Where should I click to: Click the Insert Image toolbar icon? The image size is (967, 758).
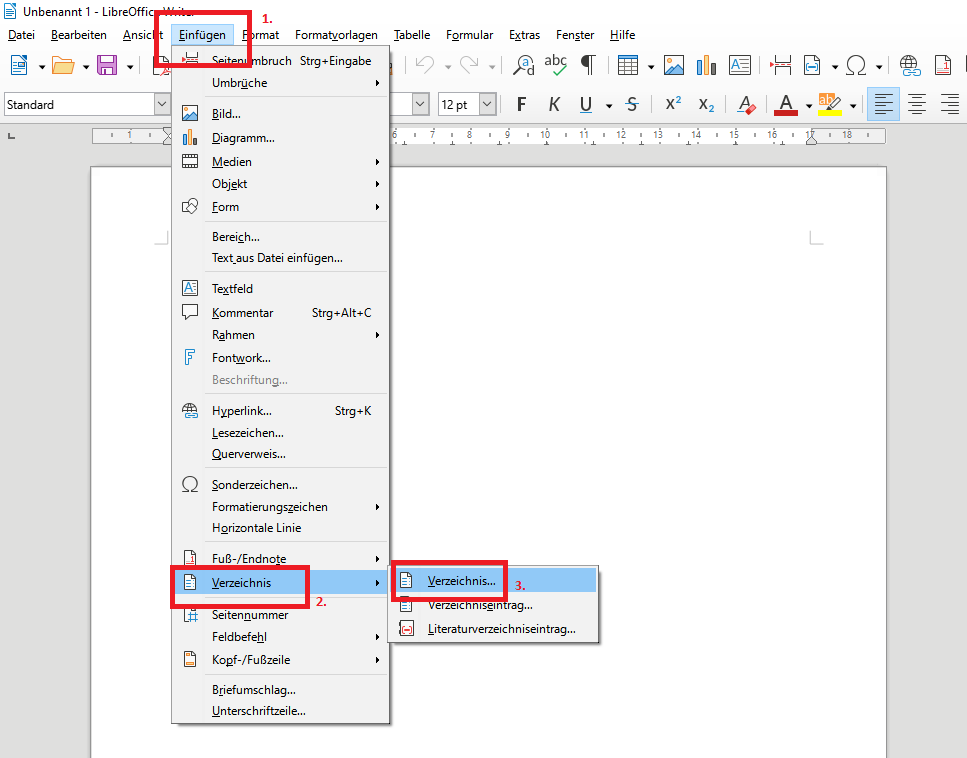(x=673, y=65)
